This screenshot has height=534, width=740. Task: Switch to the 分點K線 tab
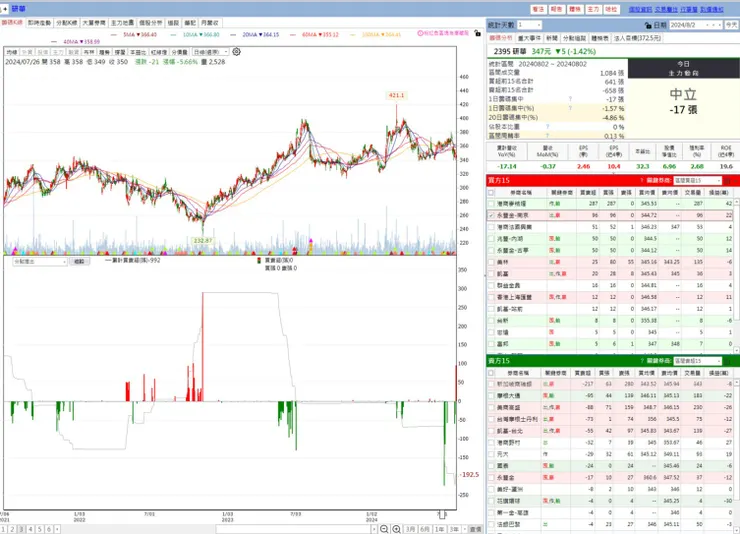point(67,23)
